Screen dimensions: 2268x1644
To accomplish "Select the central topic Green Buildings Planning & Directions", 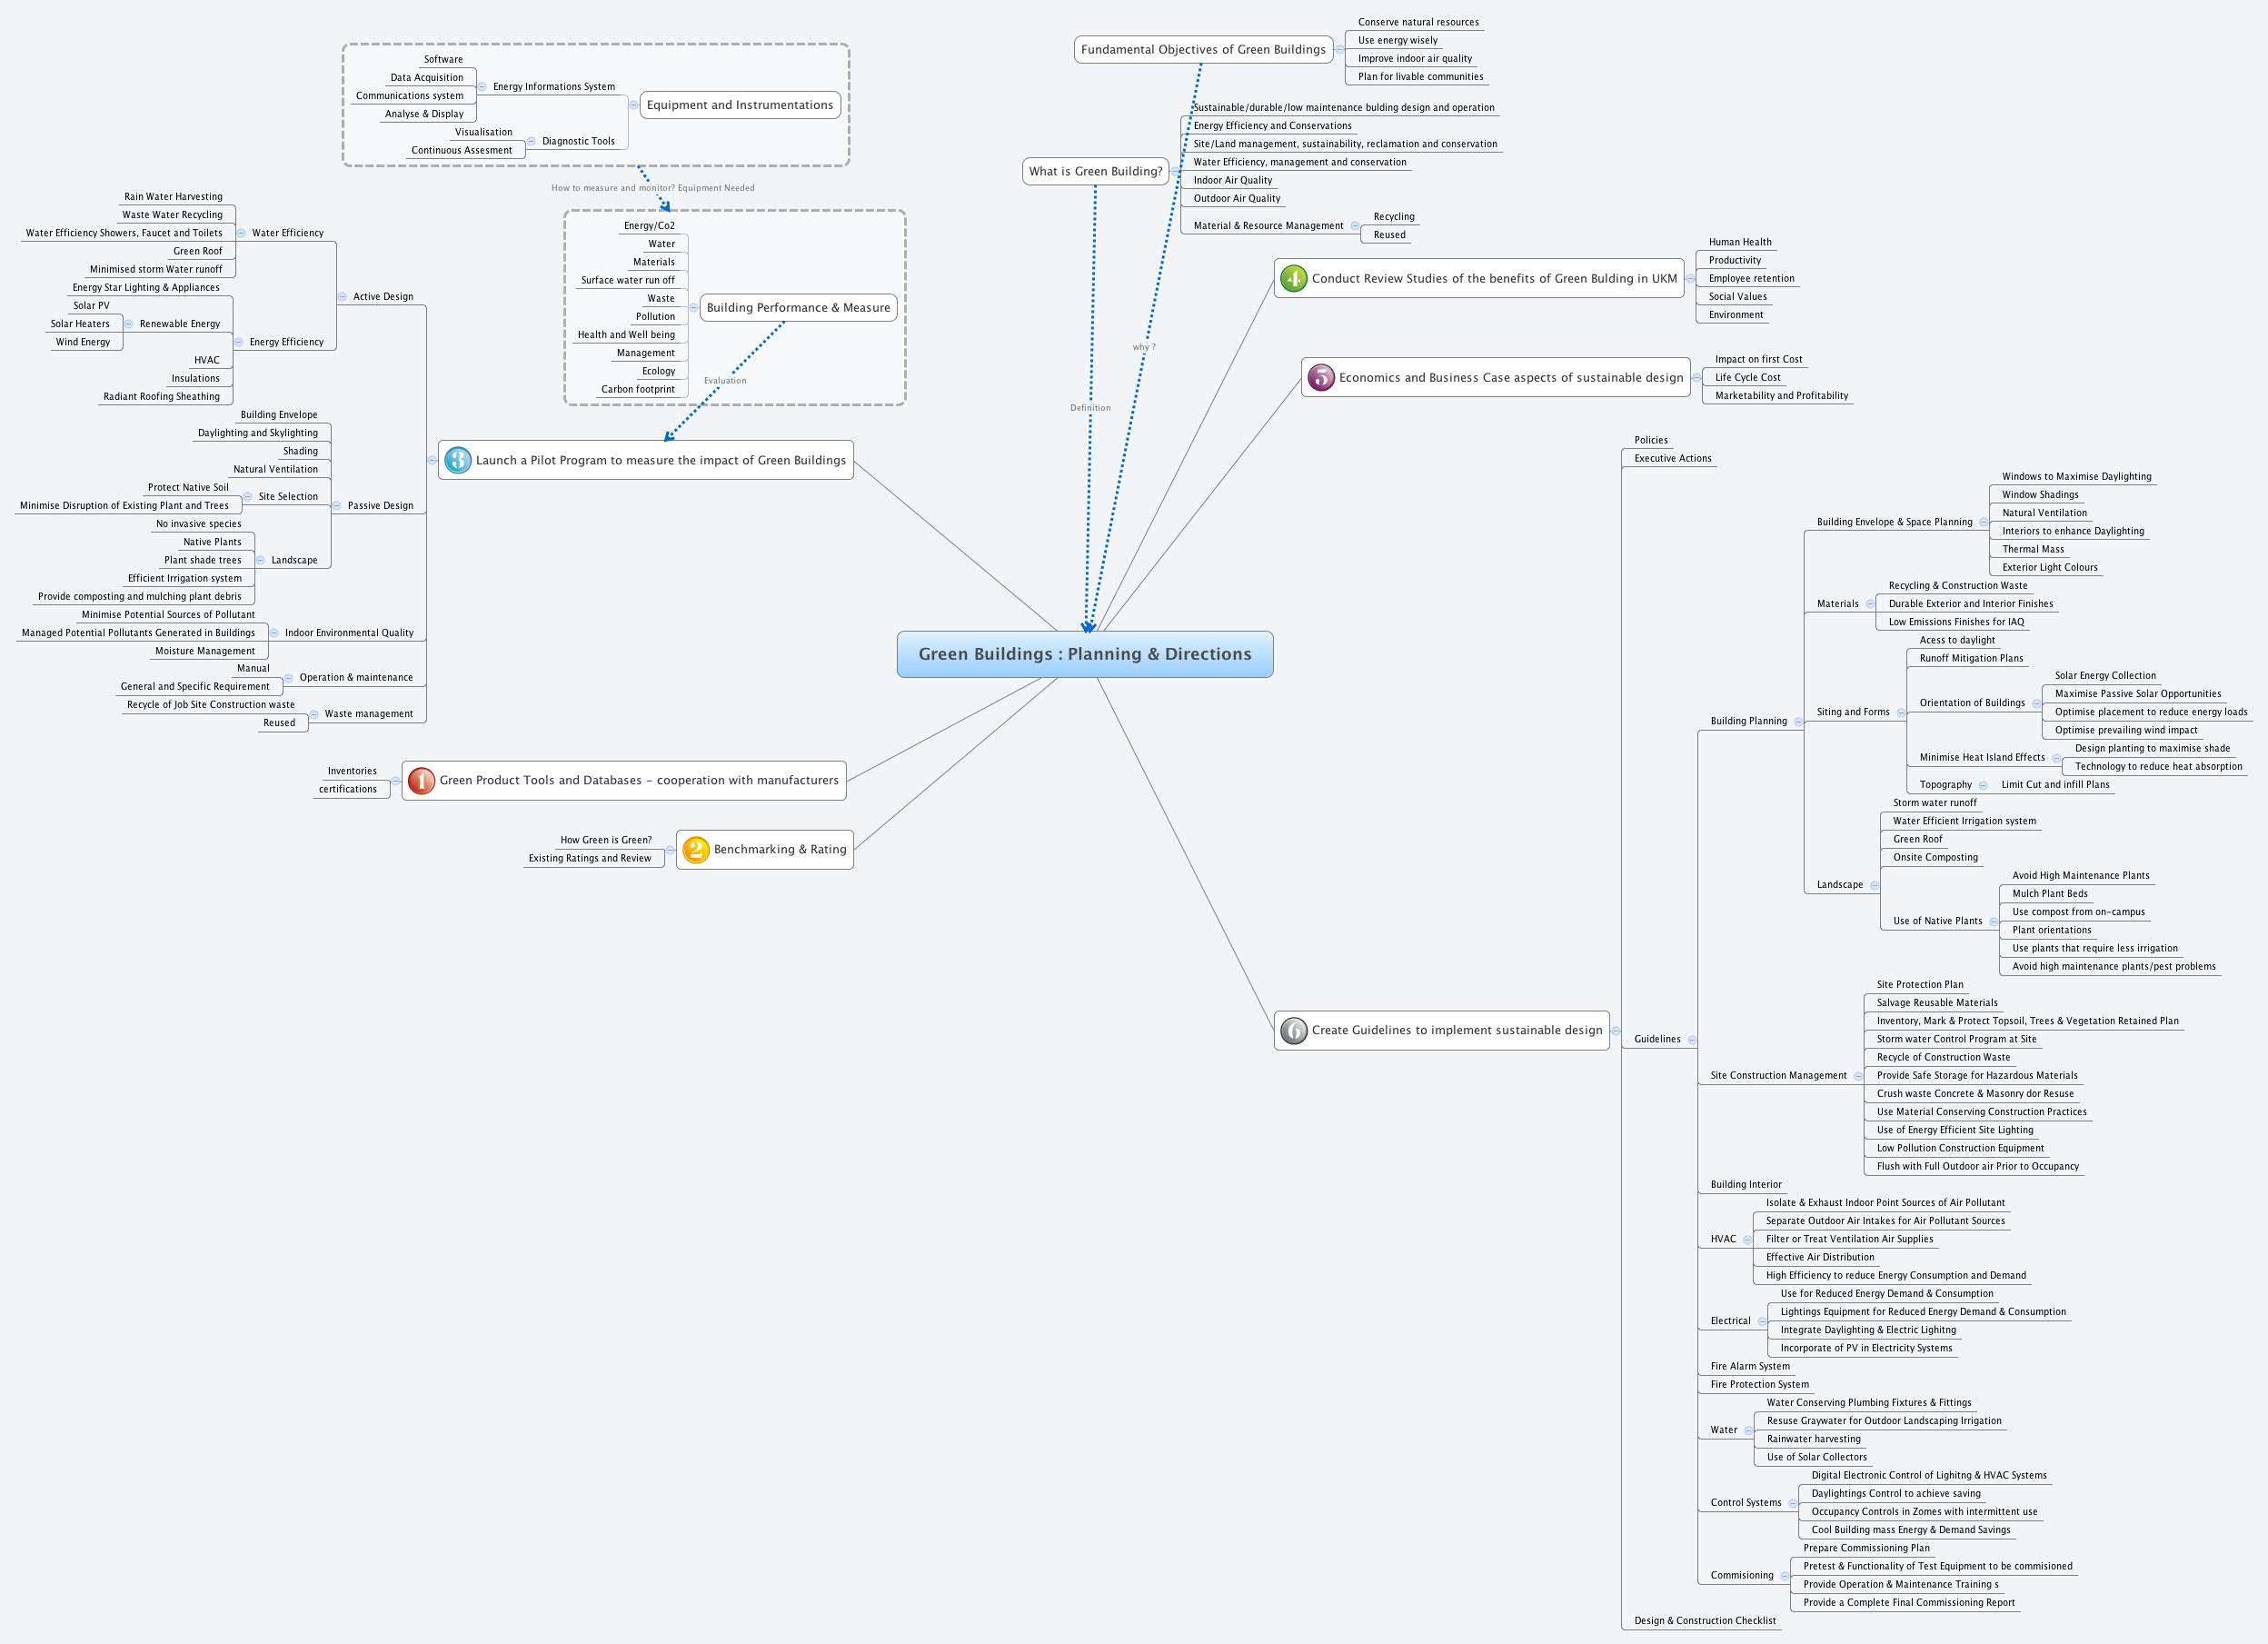I will click(x=1085, y=654).
